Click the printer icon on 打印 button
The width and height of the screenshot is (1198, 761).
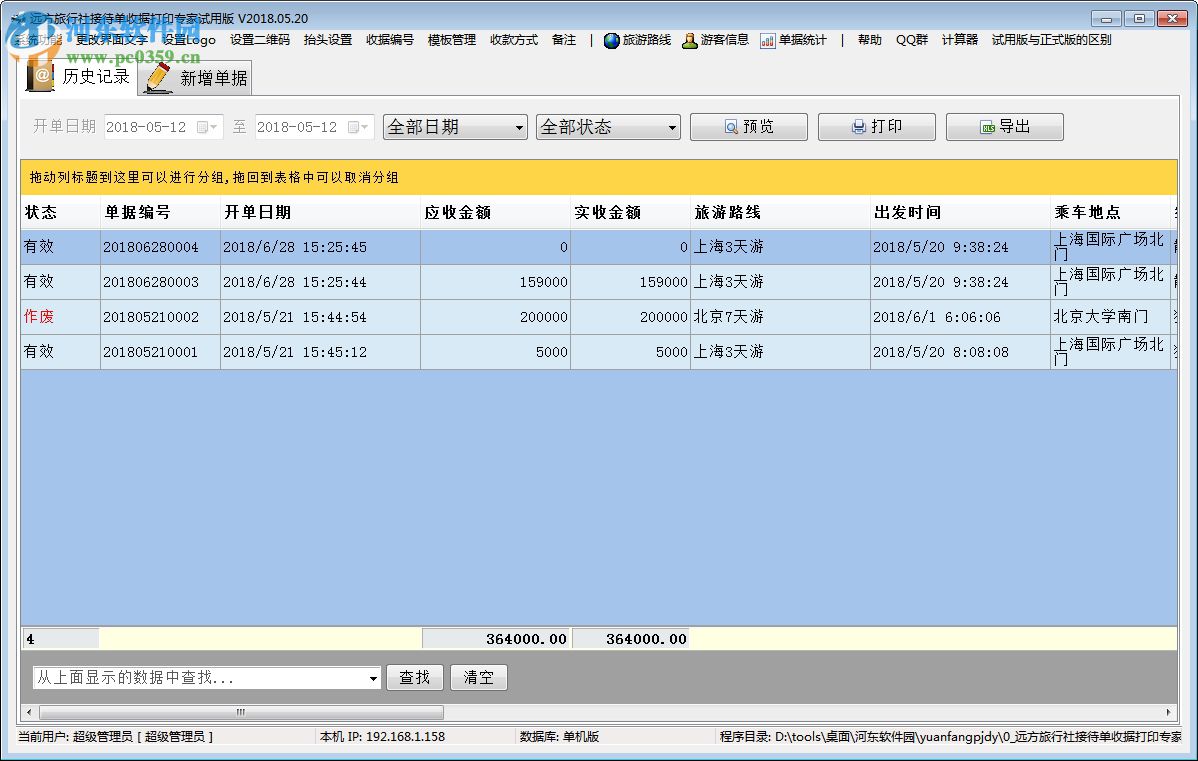[859, 126]
